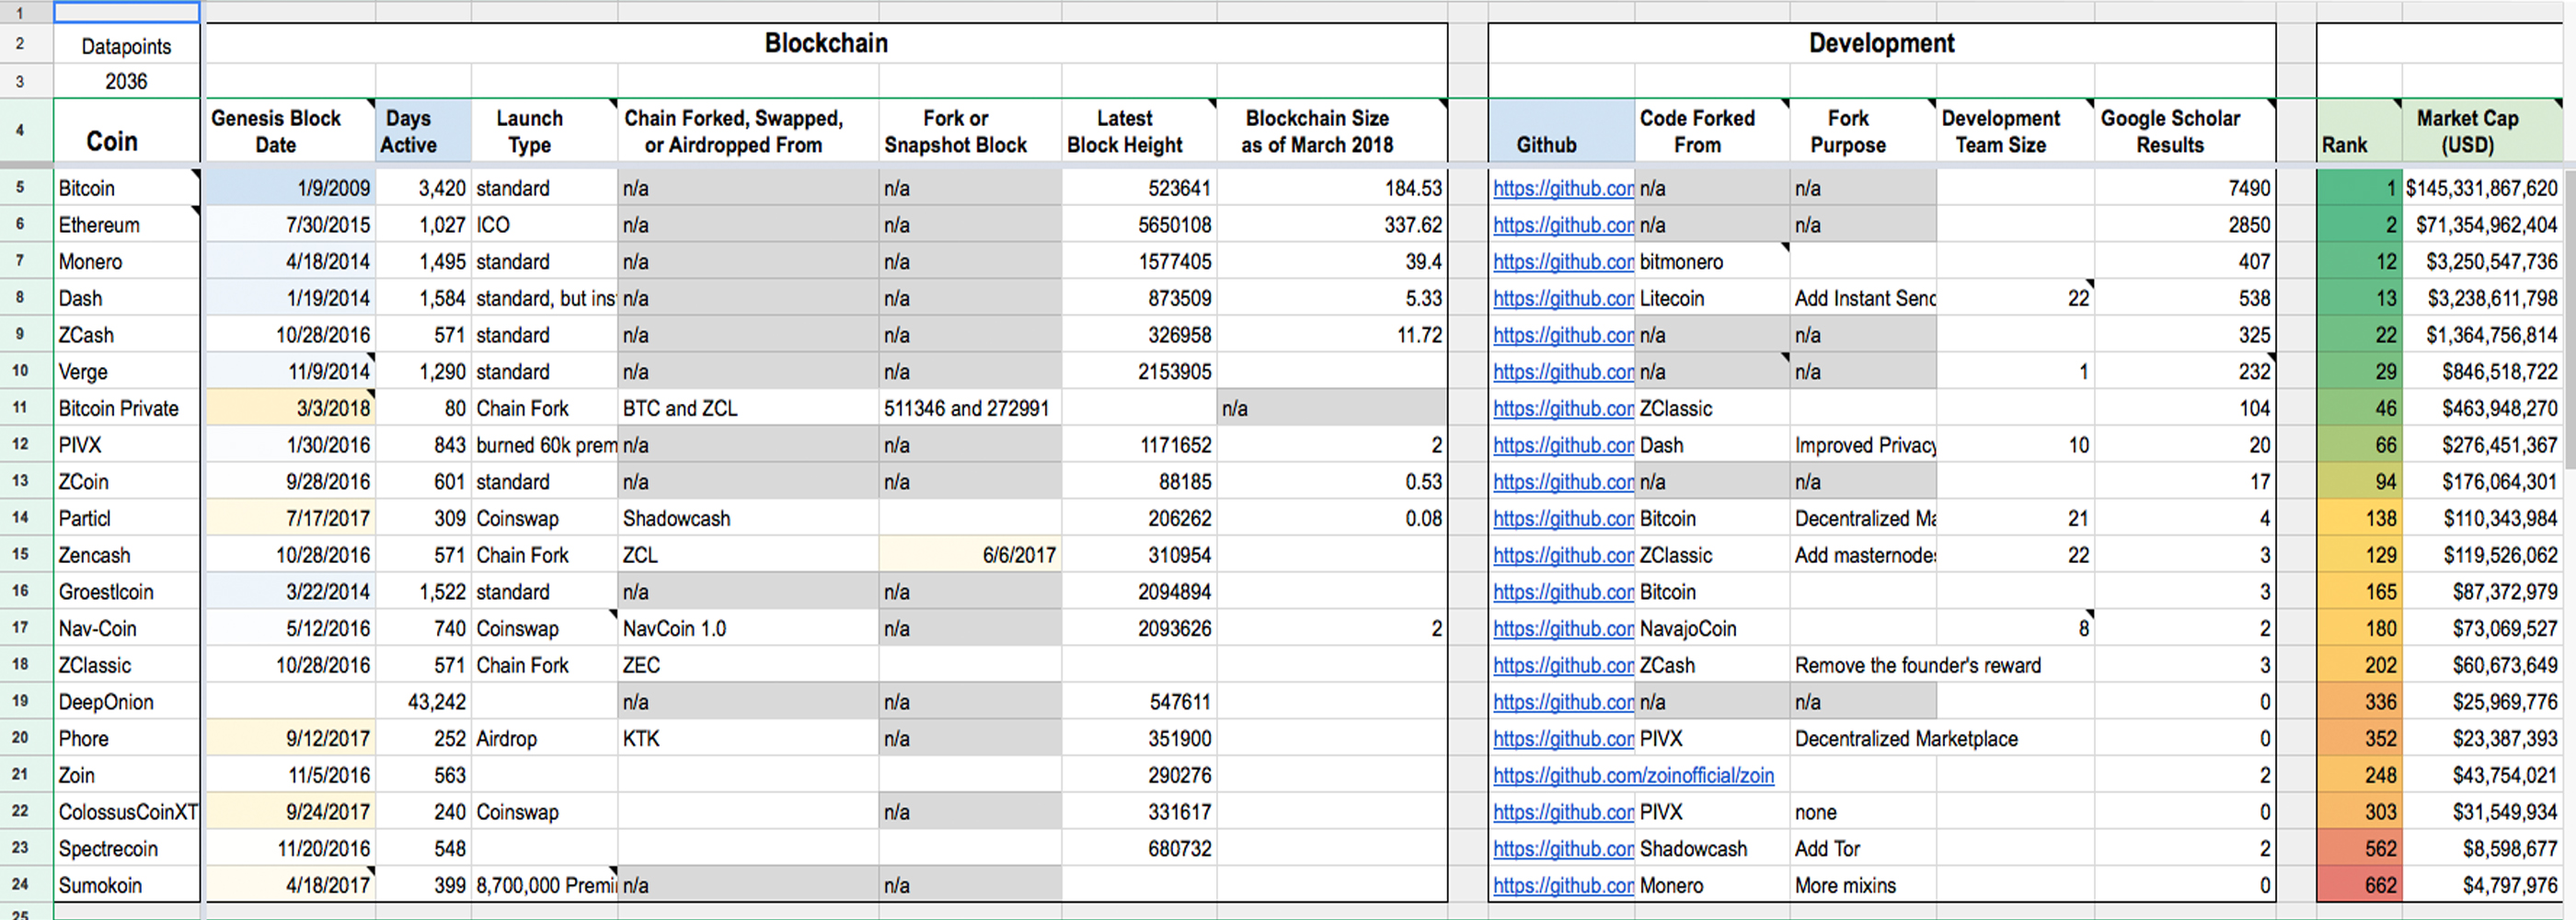The height and width of the screenshot is (920, 2576).
Task: Click the Latest Block Height header
Action: click(1139, 130)
